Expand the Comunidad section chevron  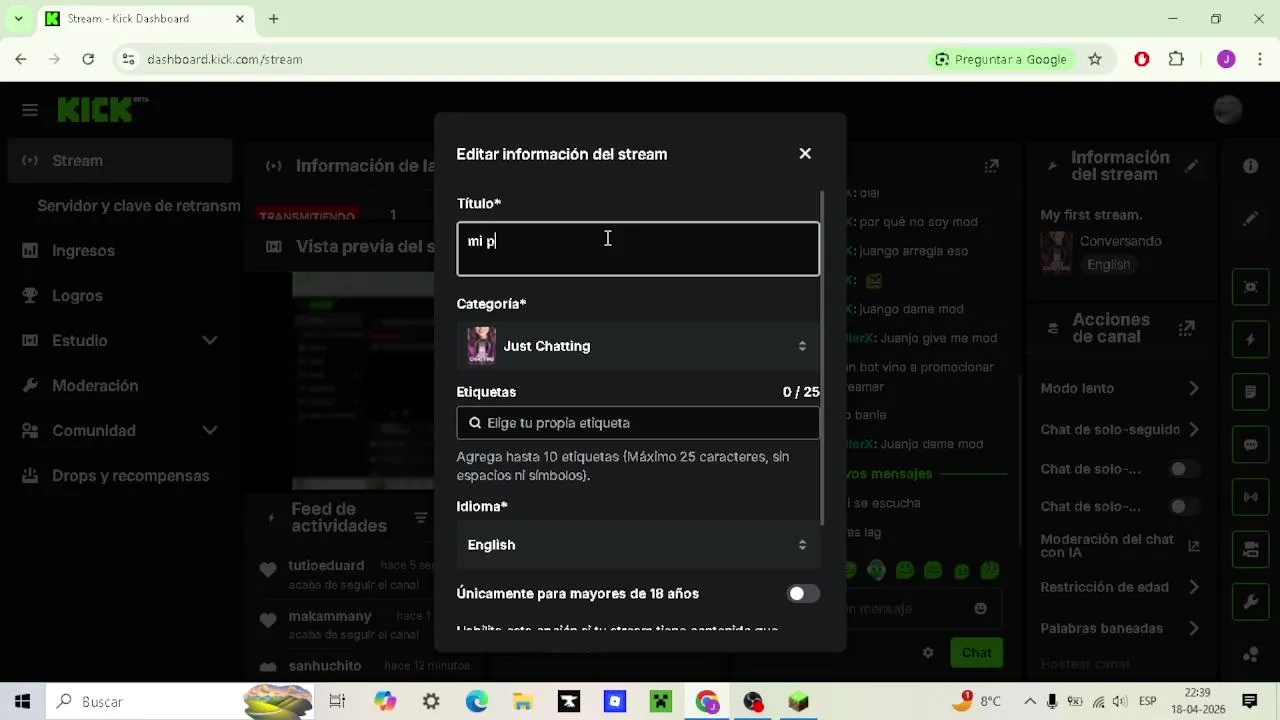pos(209,431)
